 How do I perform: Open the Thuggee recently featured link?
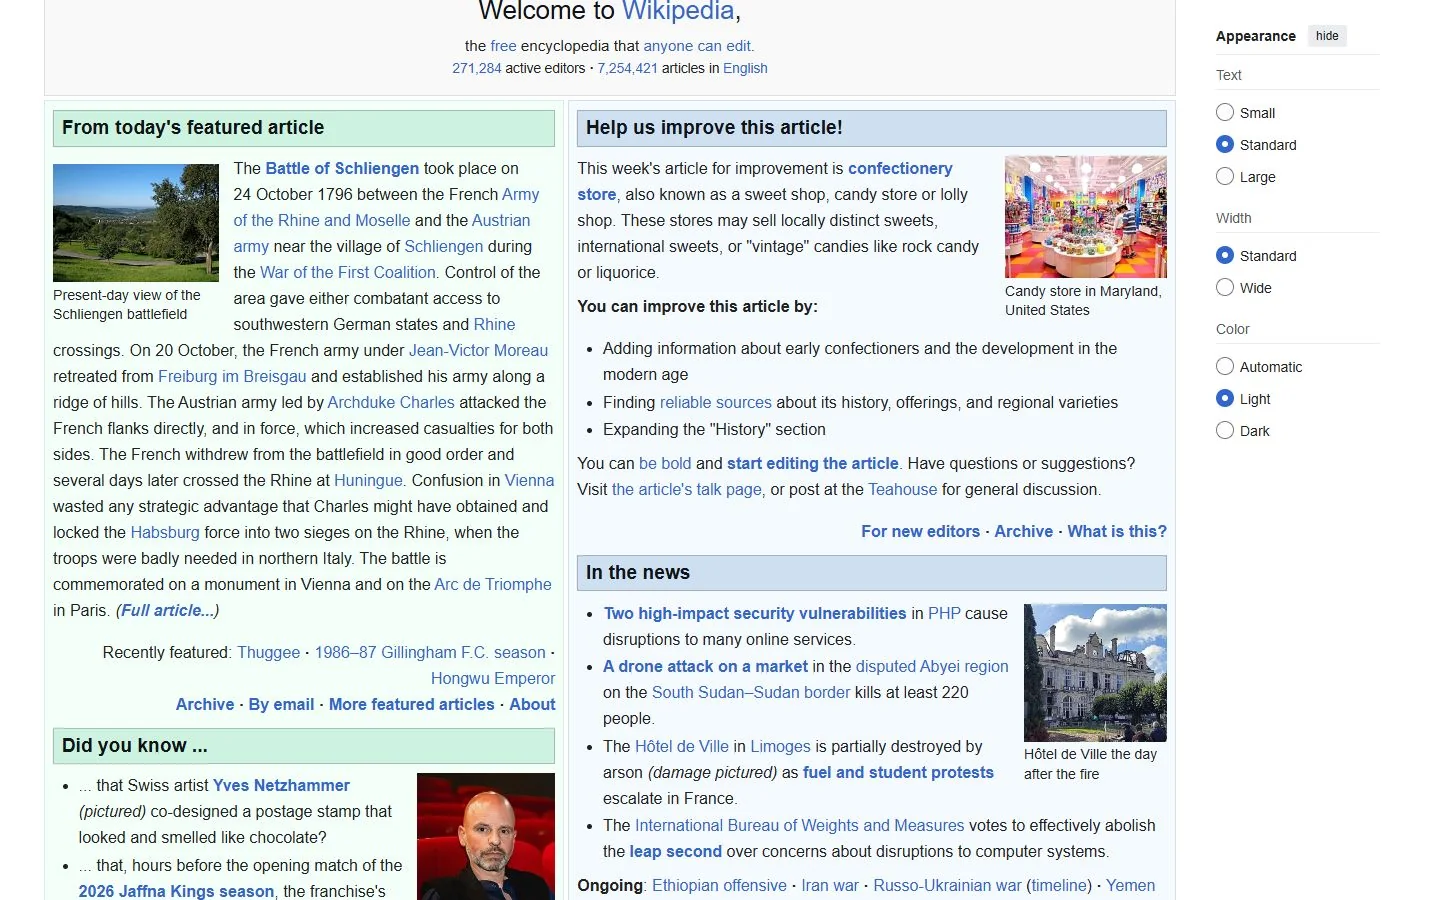[268, 652]
